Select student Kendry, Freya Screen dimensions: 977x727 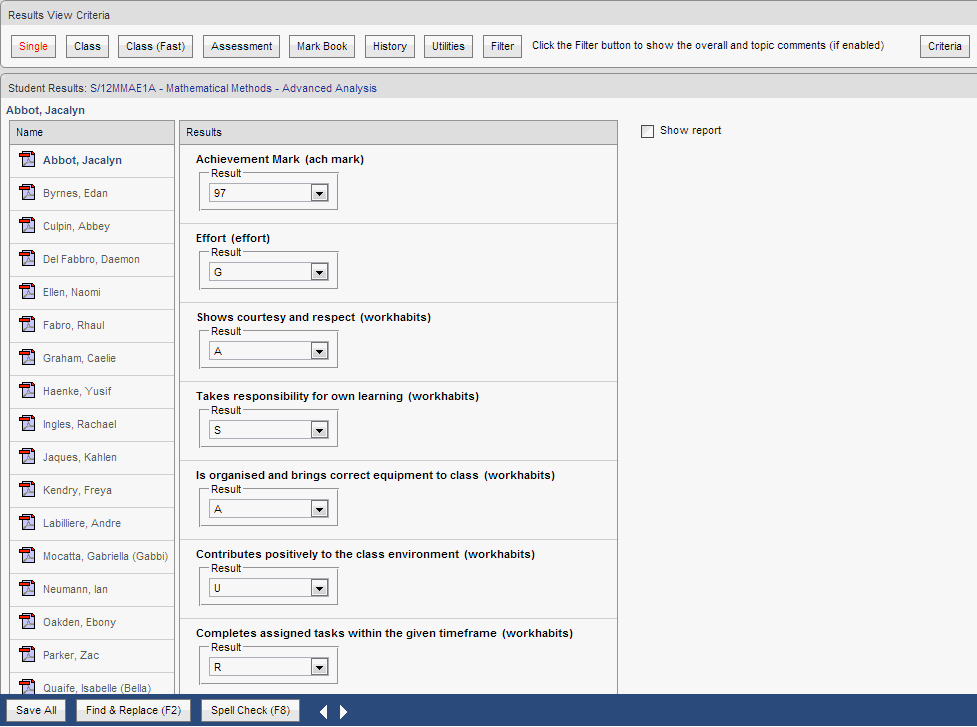[x=77, y=490]
